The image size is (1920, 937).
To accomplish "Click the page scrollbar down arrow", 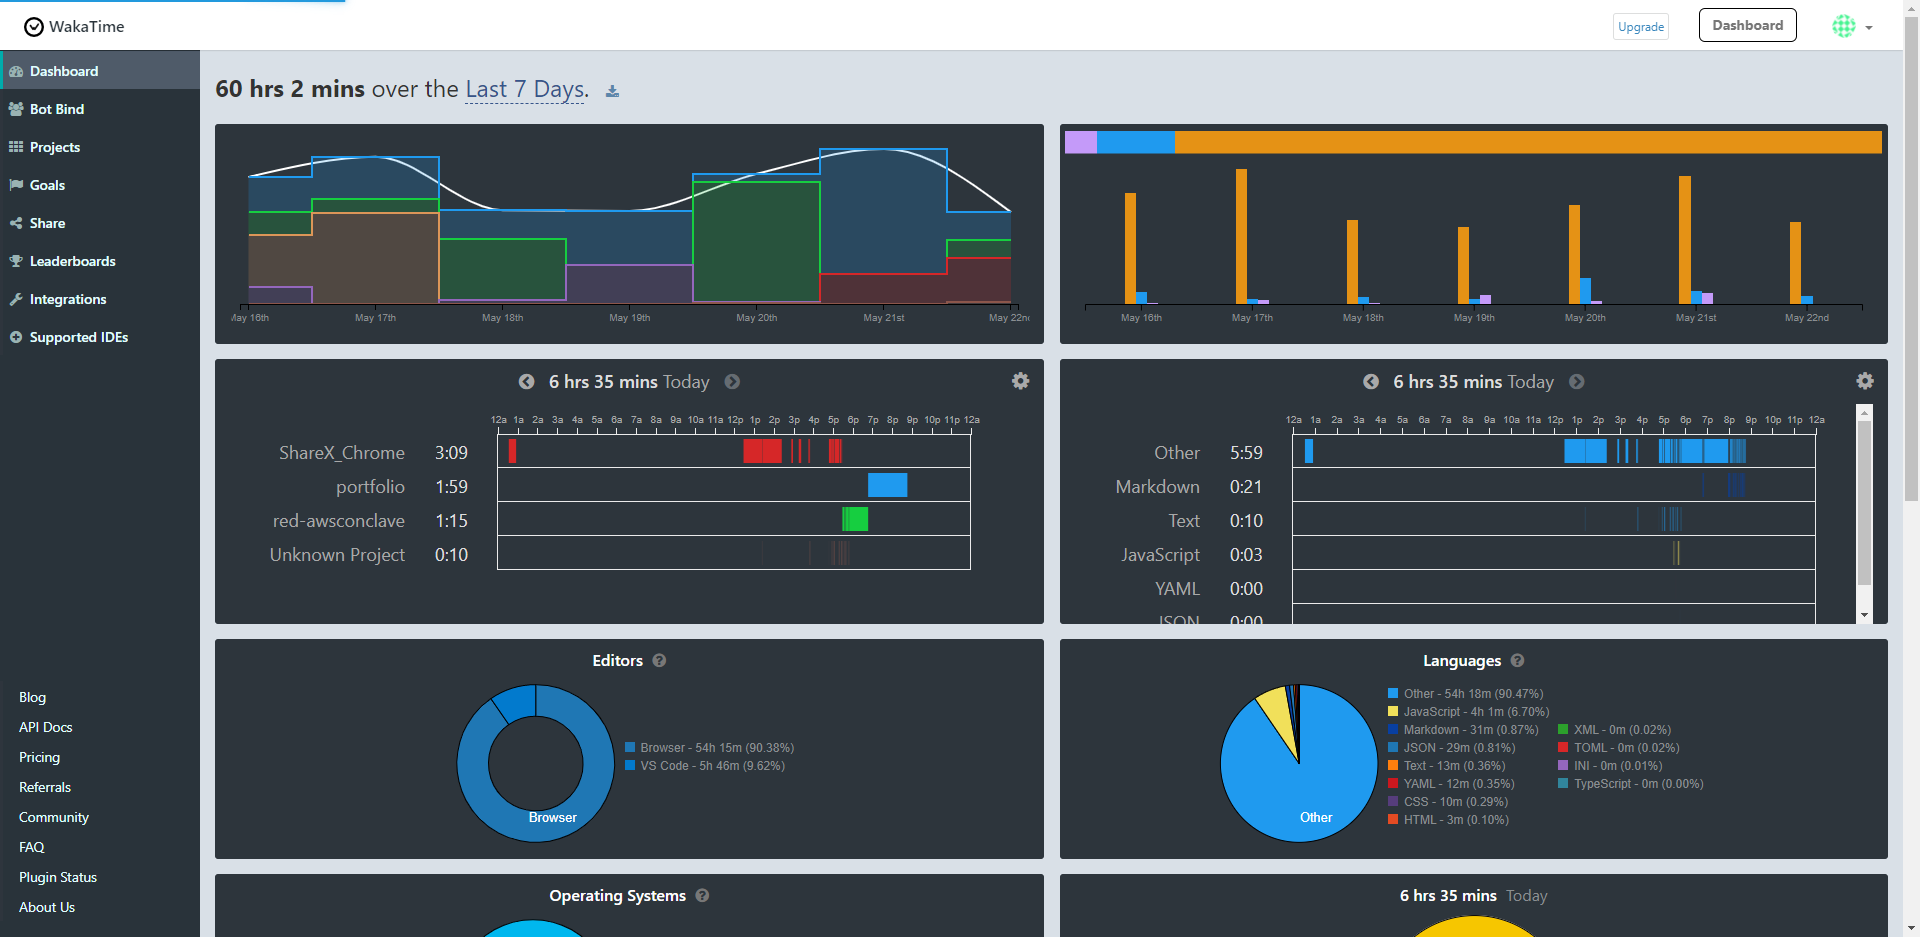I will pos(1911,928).
